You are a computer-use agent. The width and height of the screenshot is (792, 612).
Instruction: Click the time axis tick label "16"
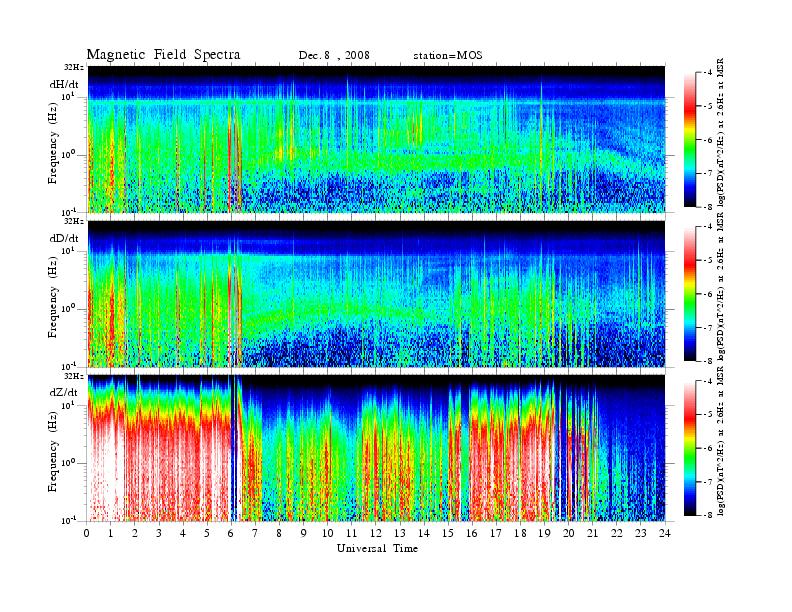pyautogui.click(x=472, y=533)
